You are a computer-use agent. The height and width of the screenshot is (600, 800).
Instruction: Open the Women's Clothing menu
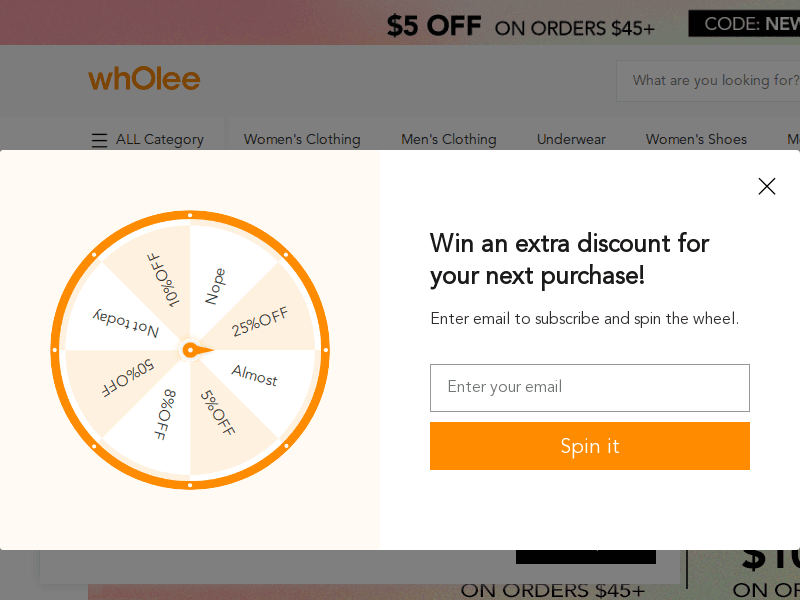coord(302,140)
